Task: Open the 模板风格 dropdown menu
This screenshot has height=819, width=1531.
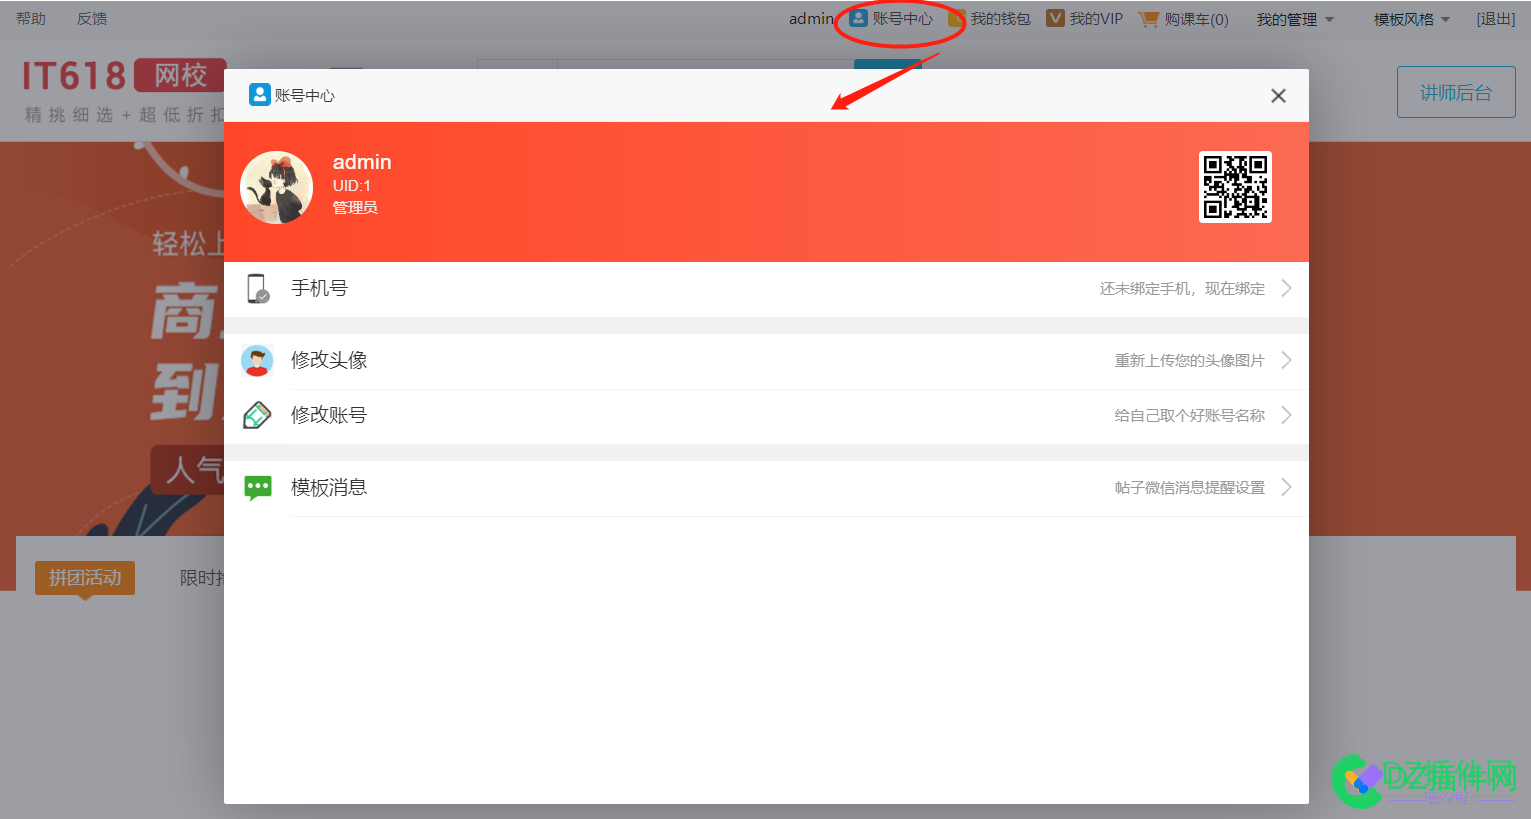Action: (x=1411, y=19)
